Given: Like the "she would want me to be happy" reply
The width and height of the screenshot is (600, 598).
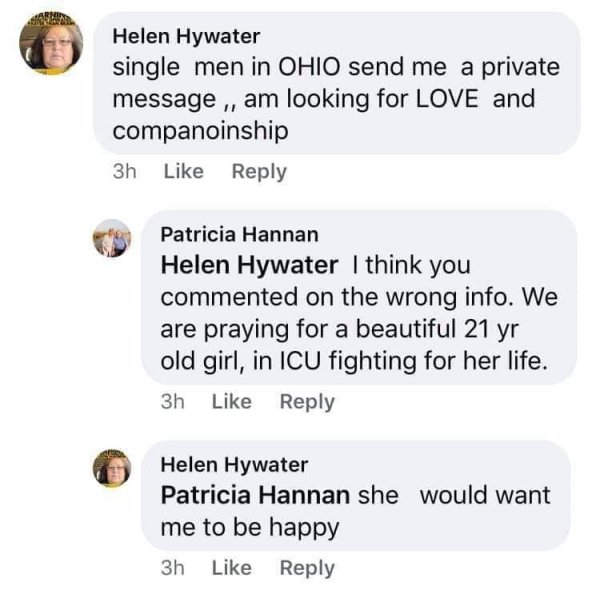Looking at the screenshot, I should tap(232, 567).
